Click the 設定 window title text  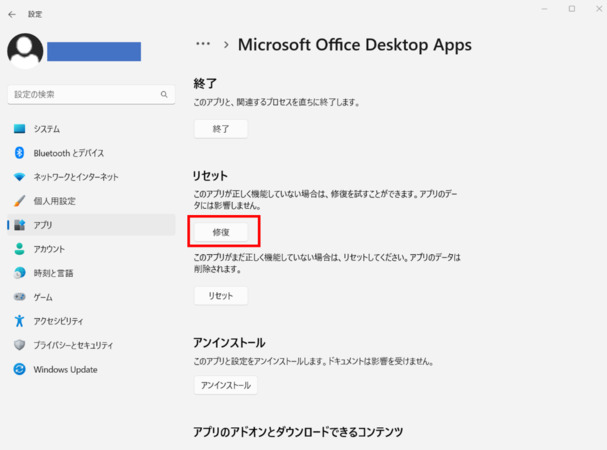click(x=35, y=14)
